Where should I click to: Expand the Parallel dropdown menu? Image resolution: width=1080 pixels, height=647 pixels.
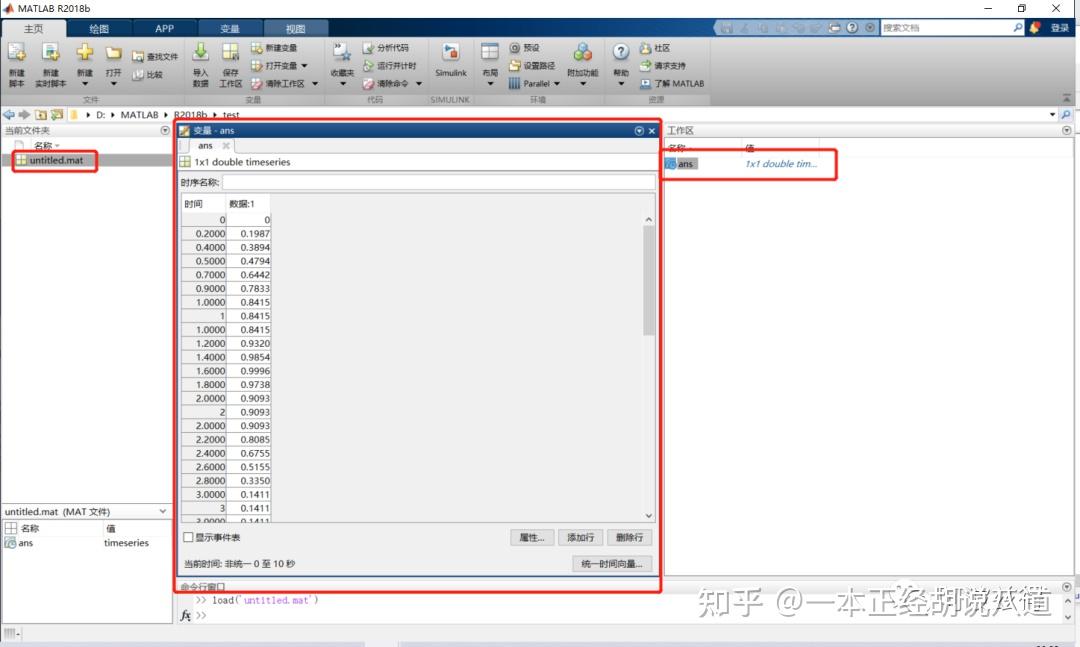click(557, 83)
